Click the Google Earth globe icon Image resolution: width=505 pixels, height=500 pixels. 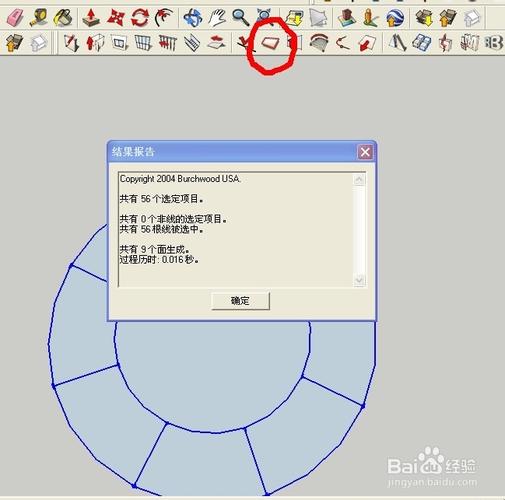click(395, 17)
